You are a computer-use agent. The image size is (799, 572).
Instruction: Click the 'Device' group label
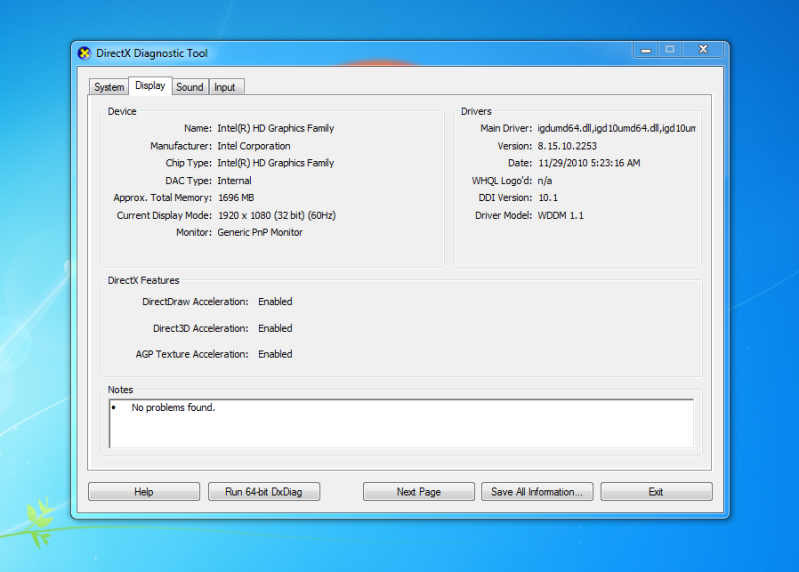point(122,112)
